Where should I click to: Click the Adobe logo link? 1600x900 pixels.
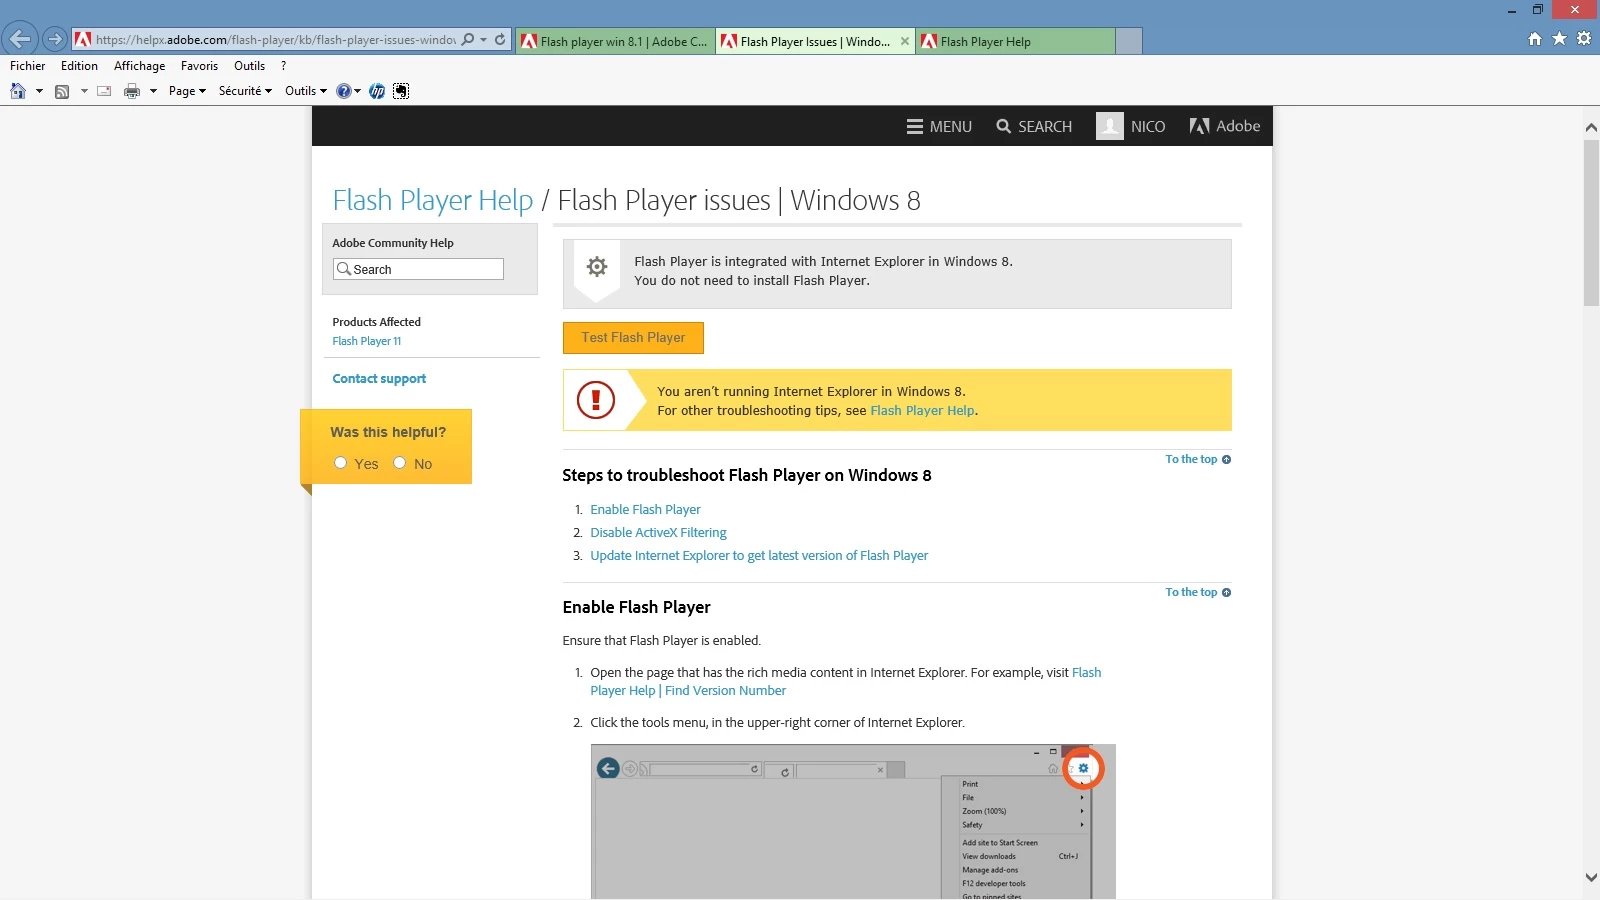click(x=1225, y=126)
